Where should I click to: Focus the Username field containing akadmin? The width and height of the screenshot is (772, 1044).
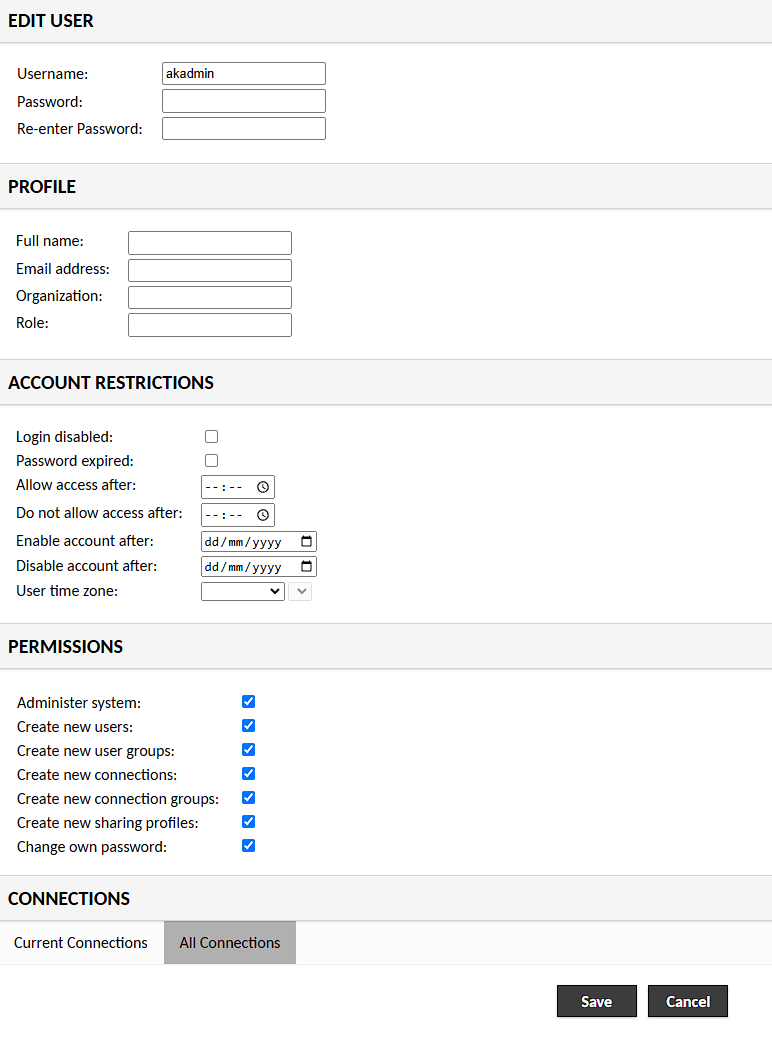pyautogui.click(x=244, y=74)
